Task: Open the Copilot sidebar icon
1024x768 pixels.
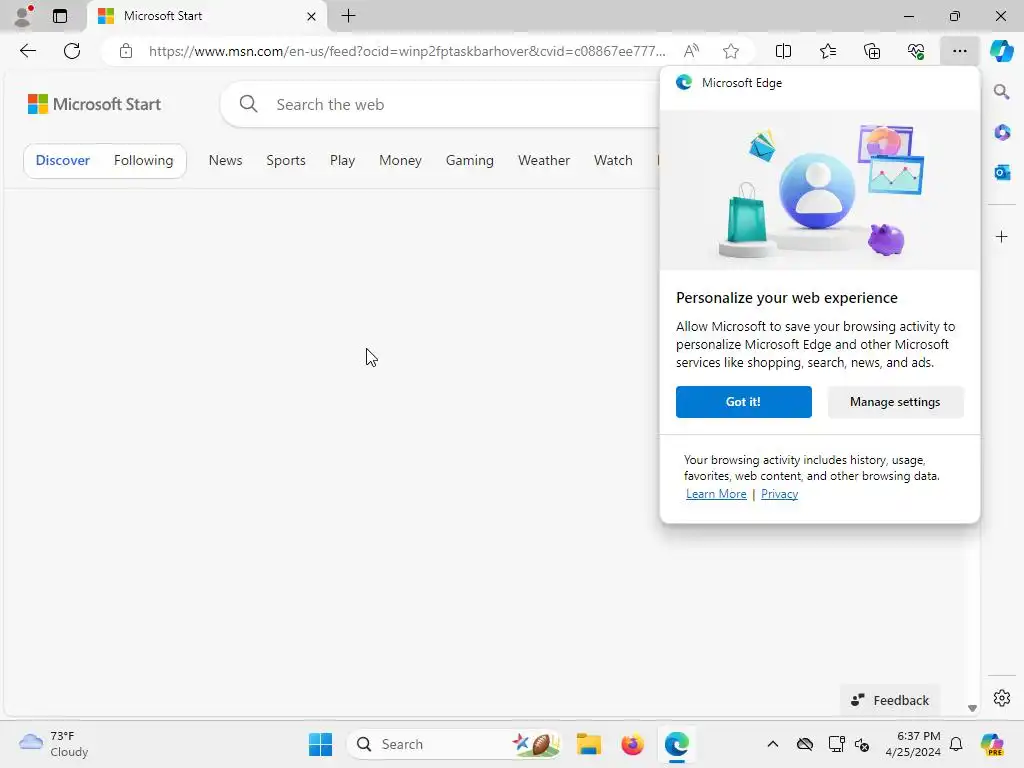Action: click(x=1001, y=51)
